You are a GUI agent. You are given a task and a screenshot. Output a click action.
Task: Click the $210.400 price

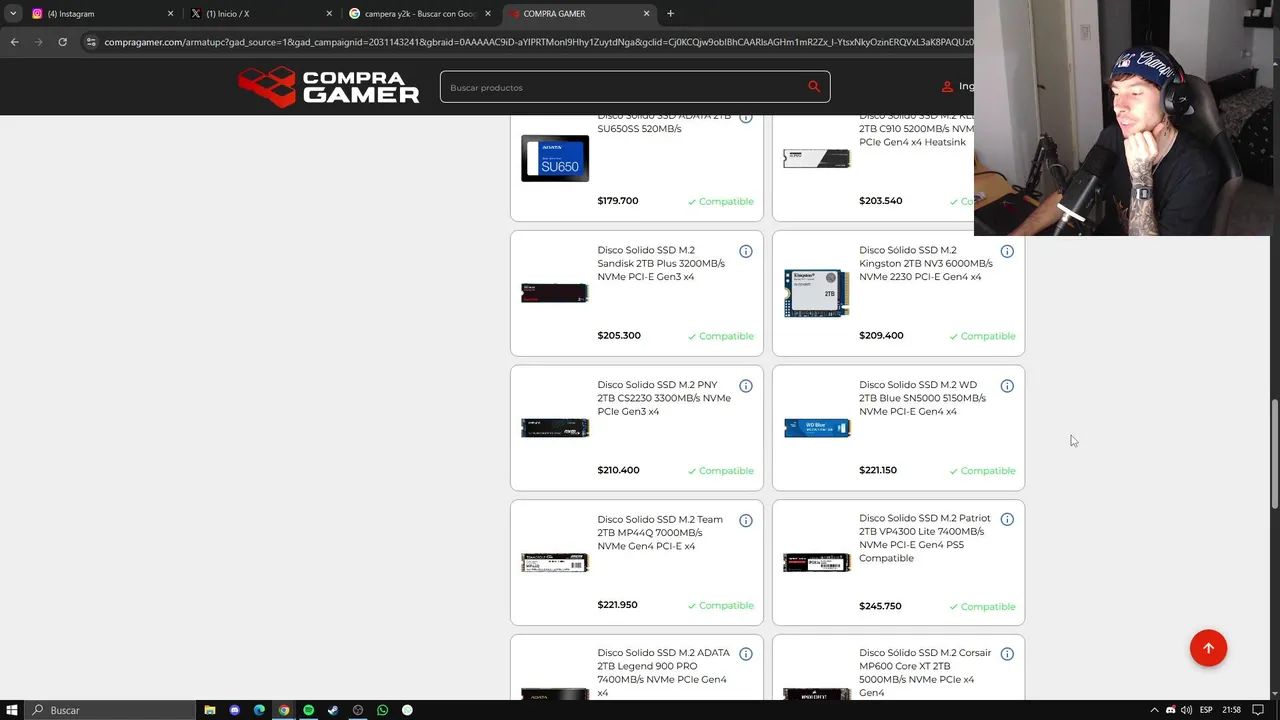pos(619,470)
